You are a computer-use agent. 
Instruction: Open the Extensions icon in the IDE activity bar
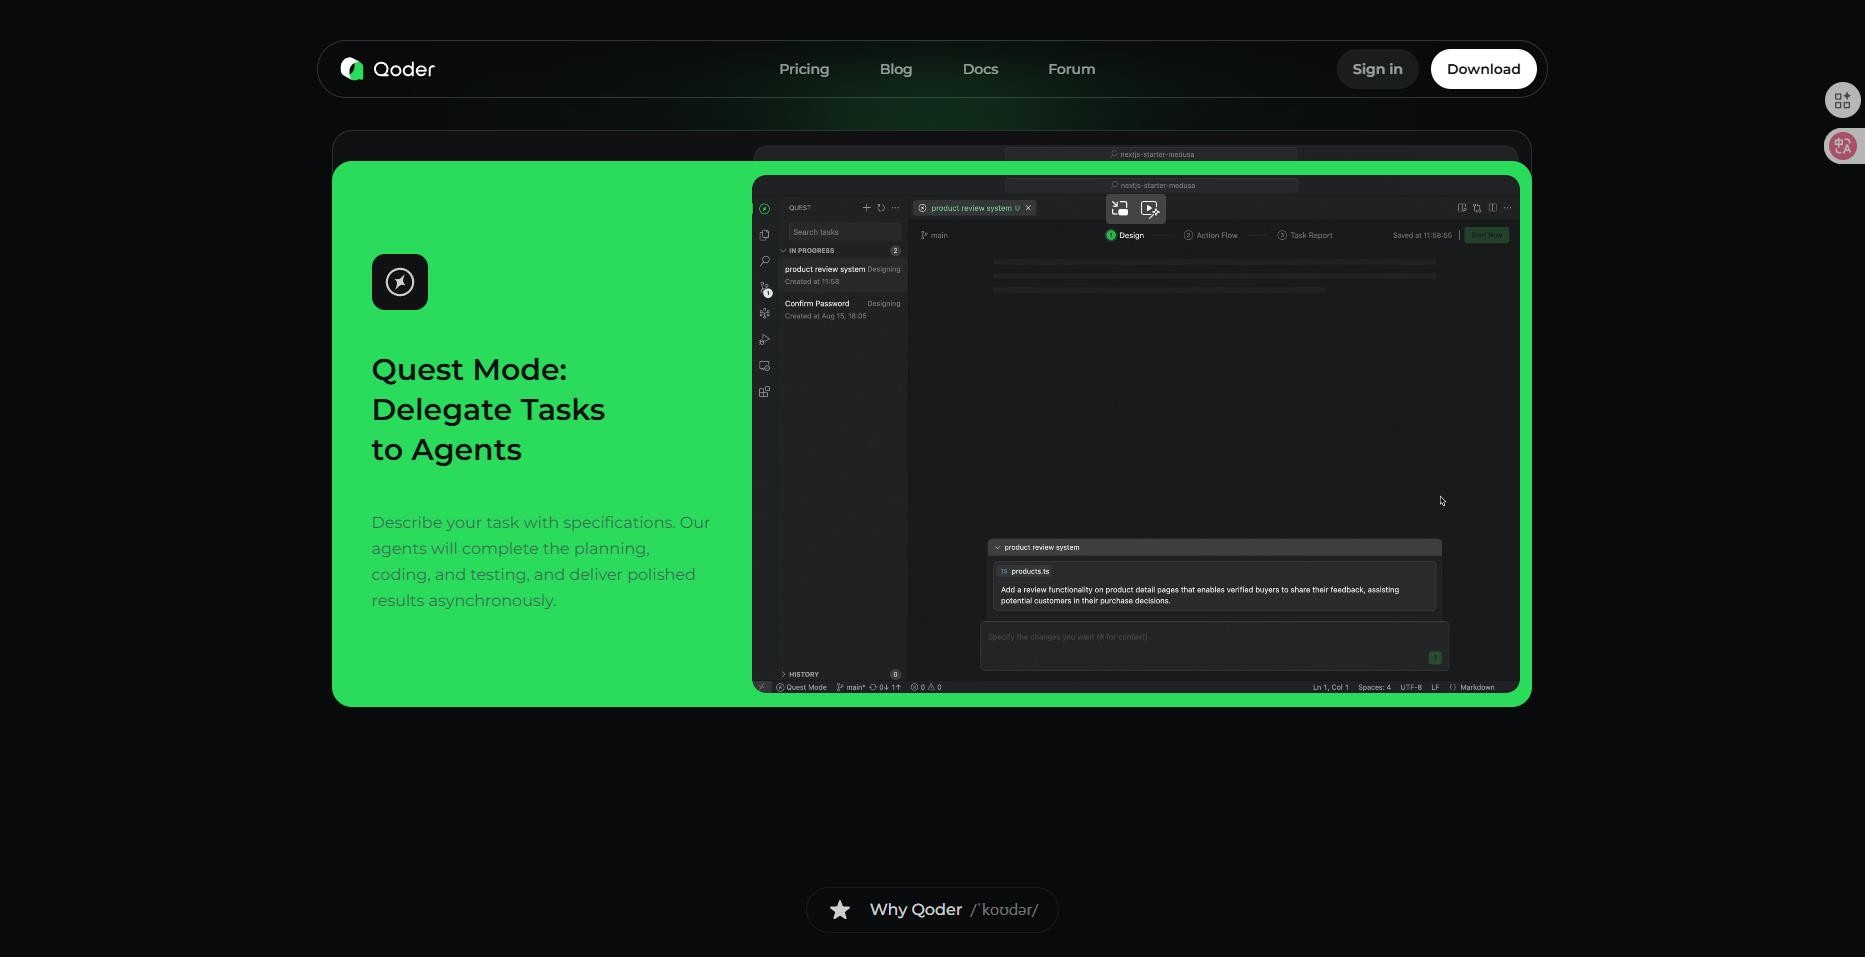(x=764, y=392)
